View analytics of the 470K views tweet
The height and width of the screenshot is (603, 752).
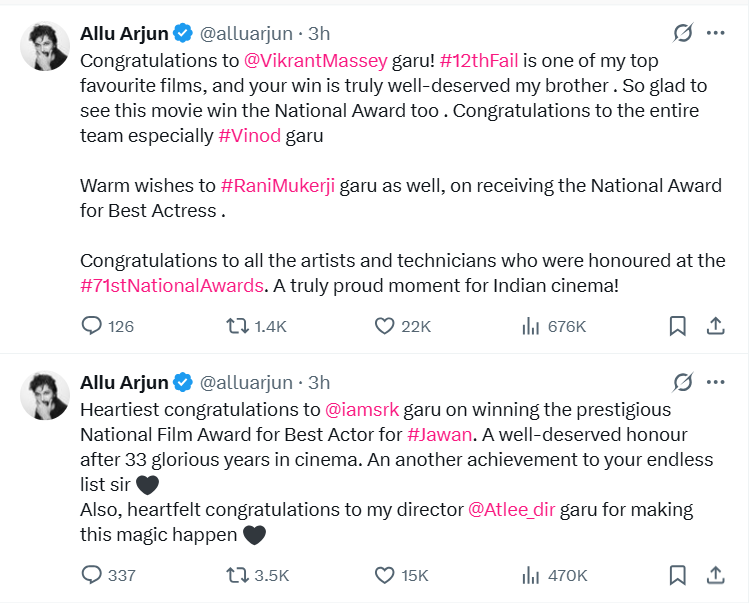pos(531,575)
